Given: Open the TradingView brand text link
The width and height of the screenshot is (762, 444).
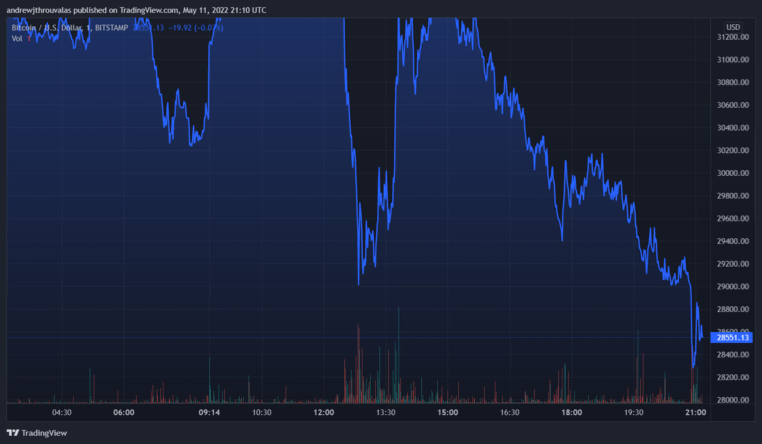Looking at the screenshot, I should (x=46, y=433).
